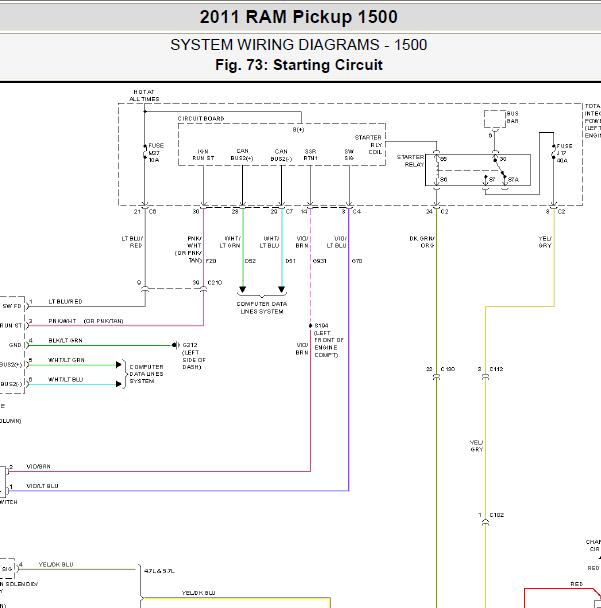
Task: Click the "DK GRN/ORG" wire label
Action: point(422,242)
